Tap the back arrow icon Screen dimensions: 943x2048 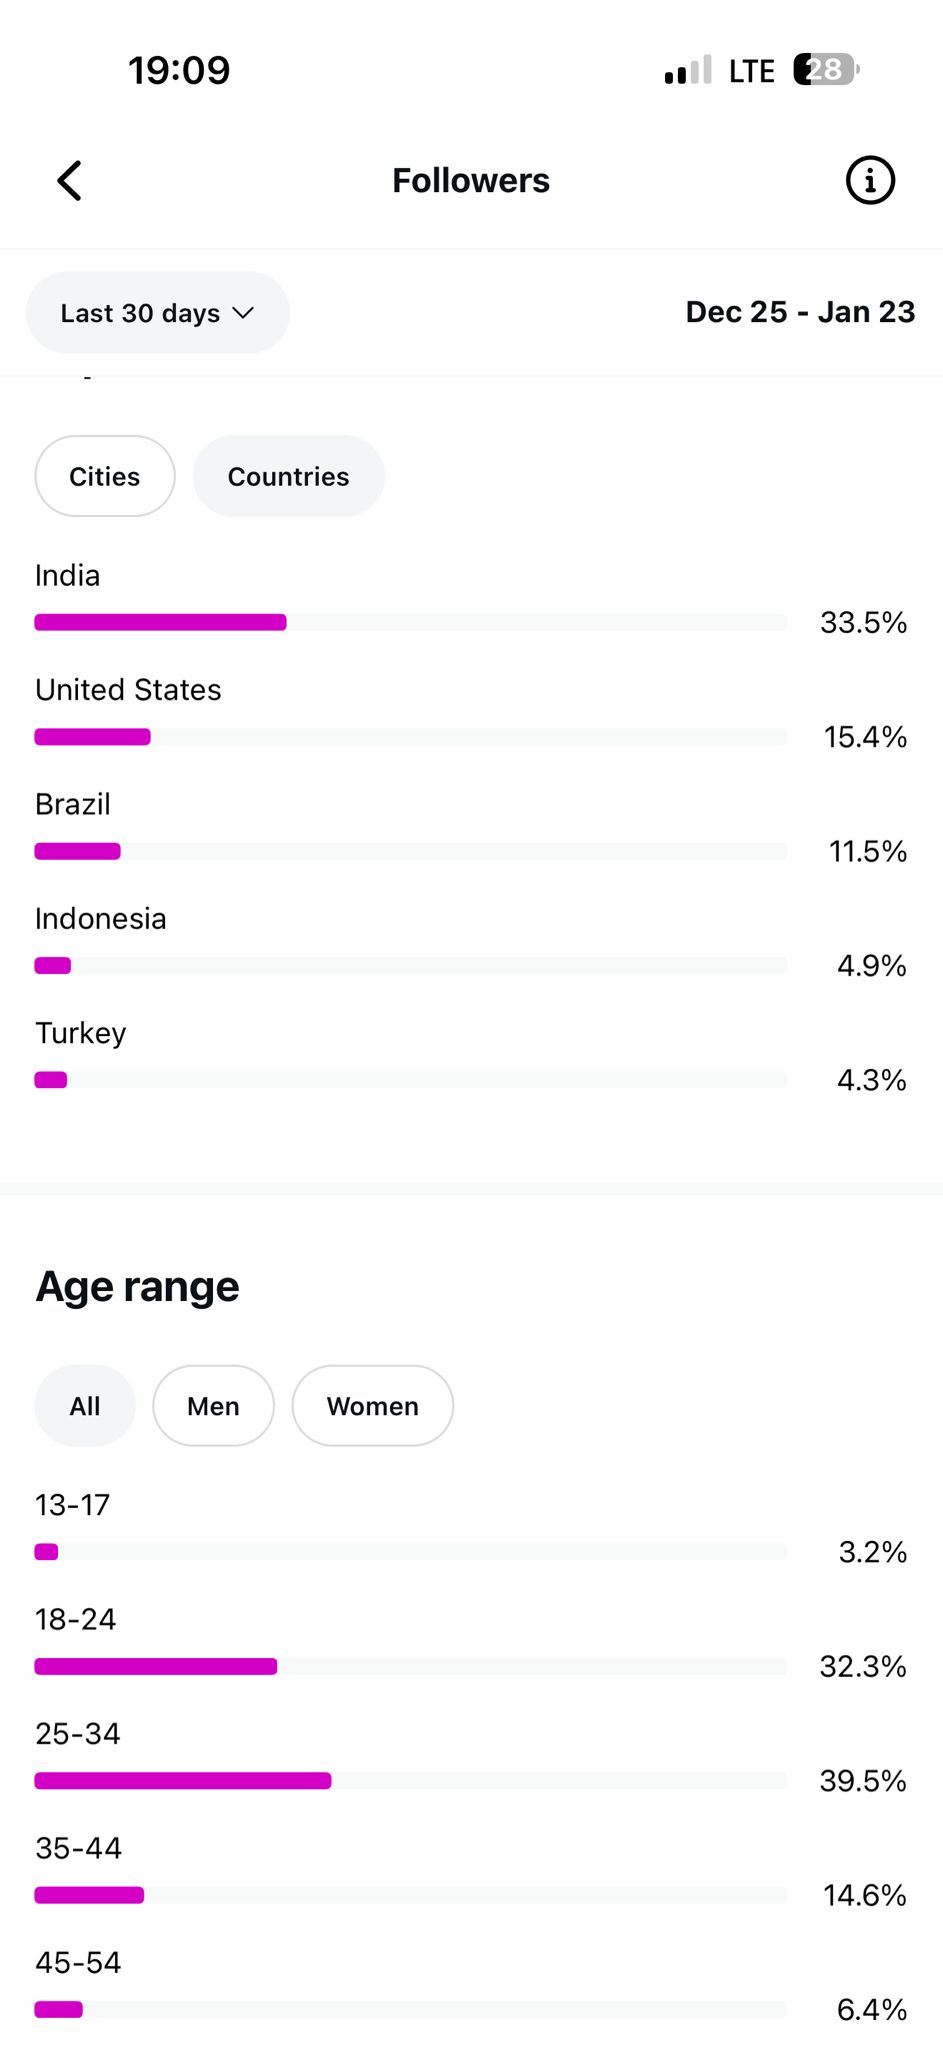69,181
